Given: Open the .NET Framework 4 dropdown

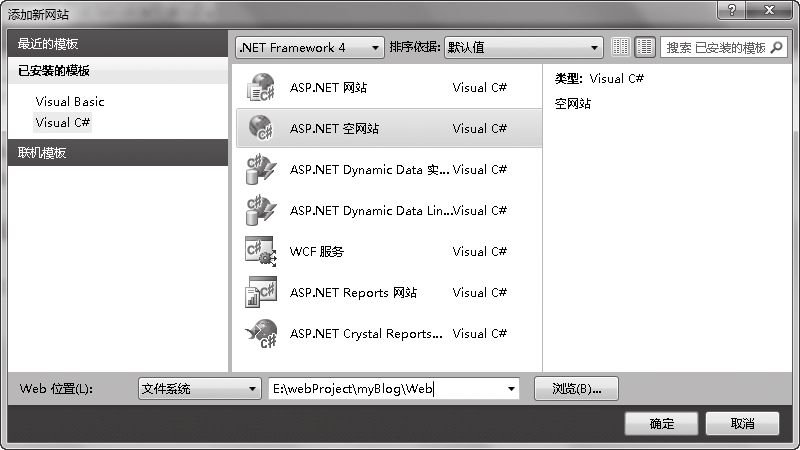Looking at the screenshot, I should [310, 48].
